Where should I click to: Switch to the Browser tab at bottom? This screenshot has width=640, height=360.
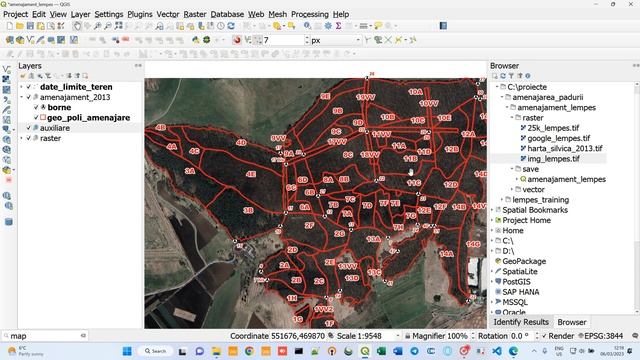572,322
